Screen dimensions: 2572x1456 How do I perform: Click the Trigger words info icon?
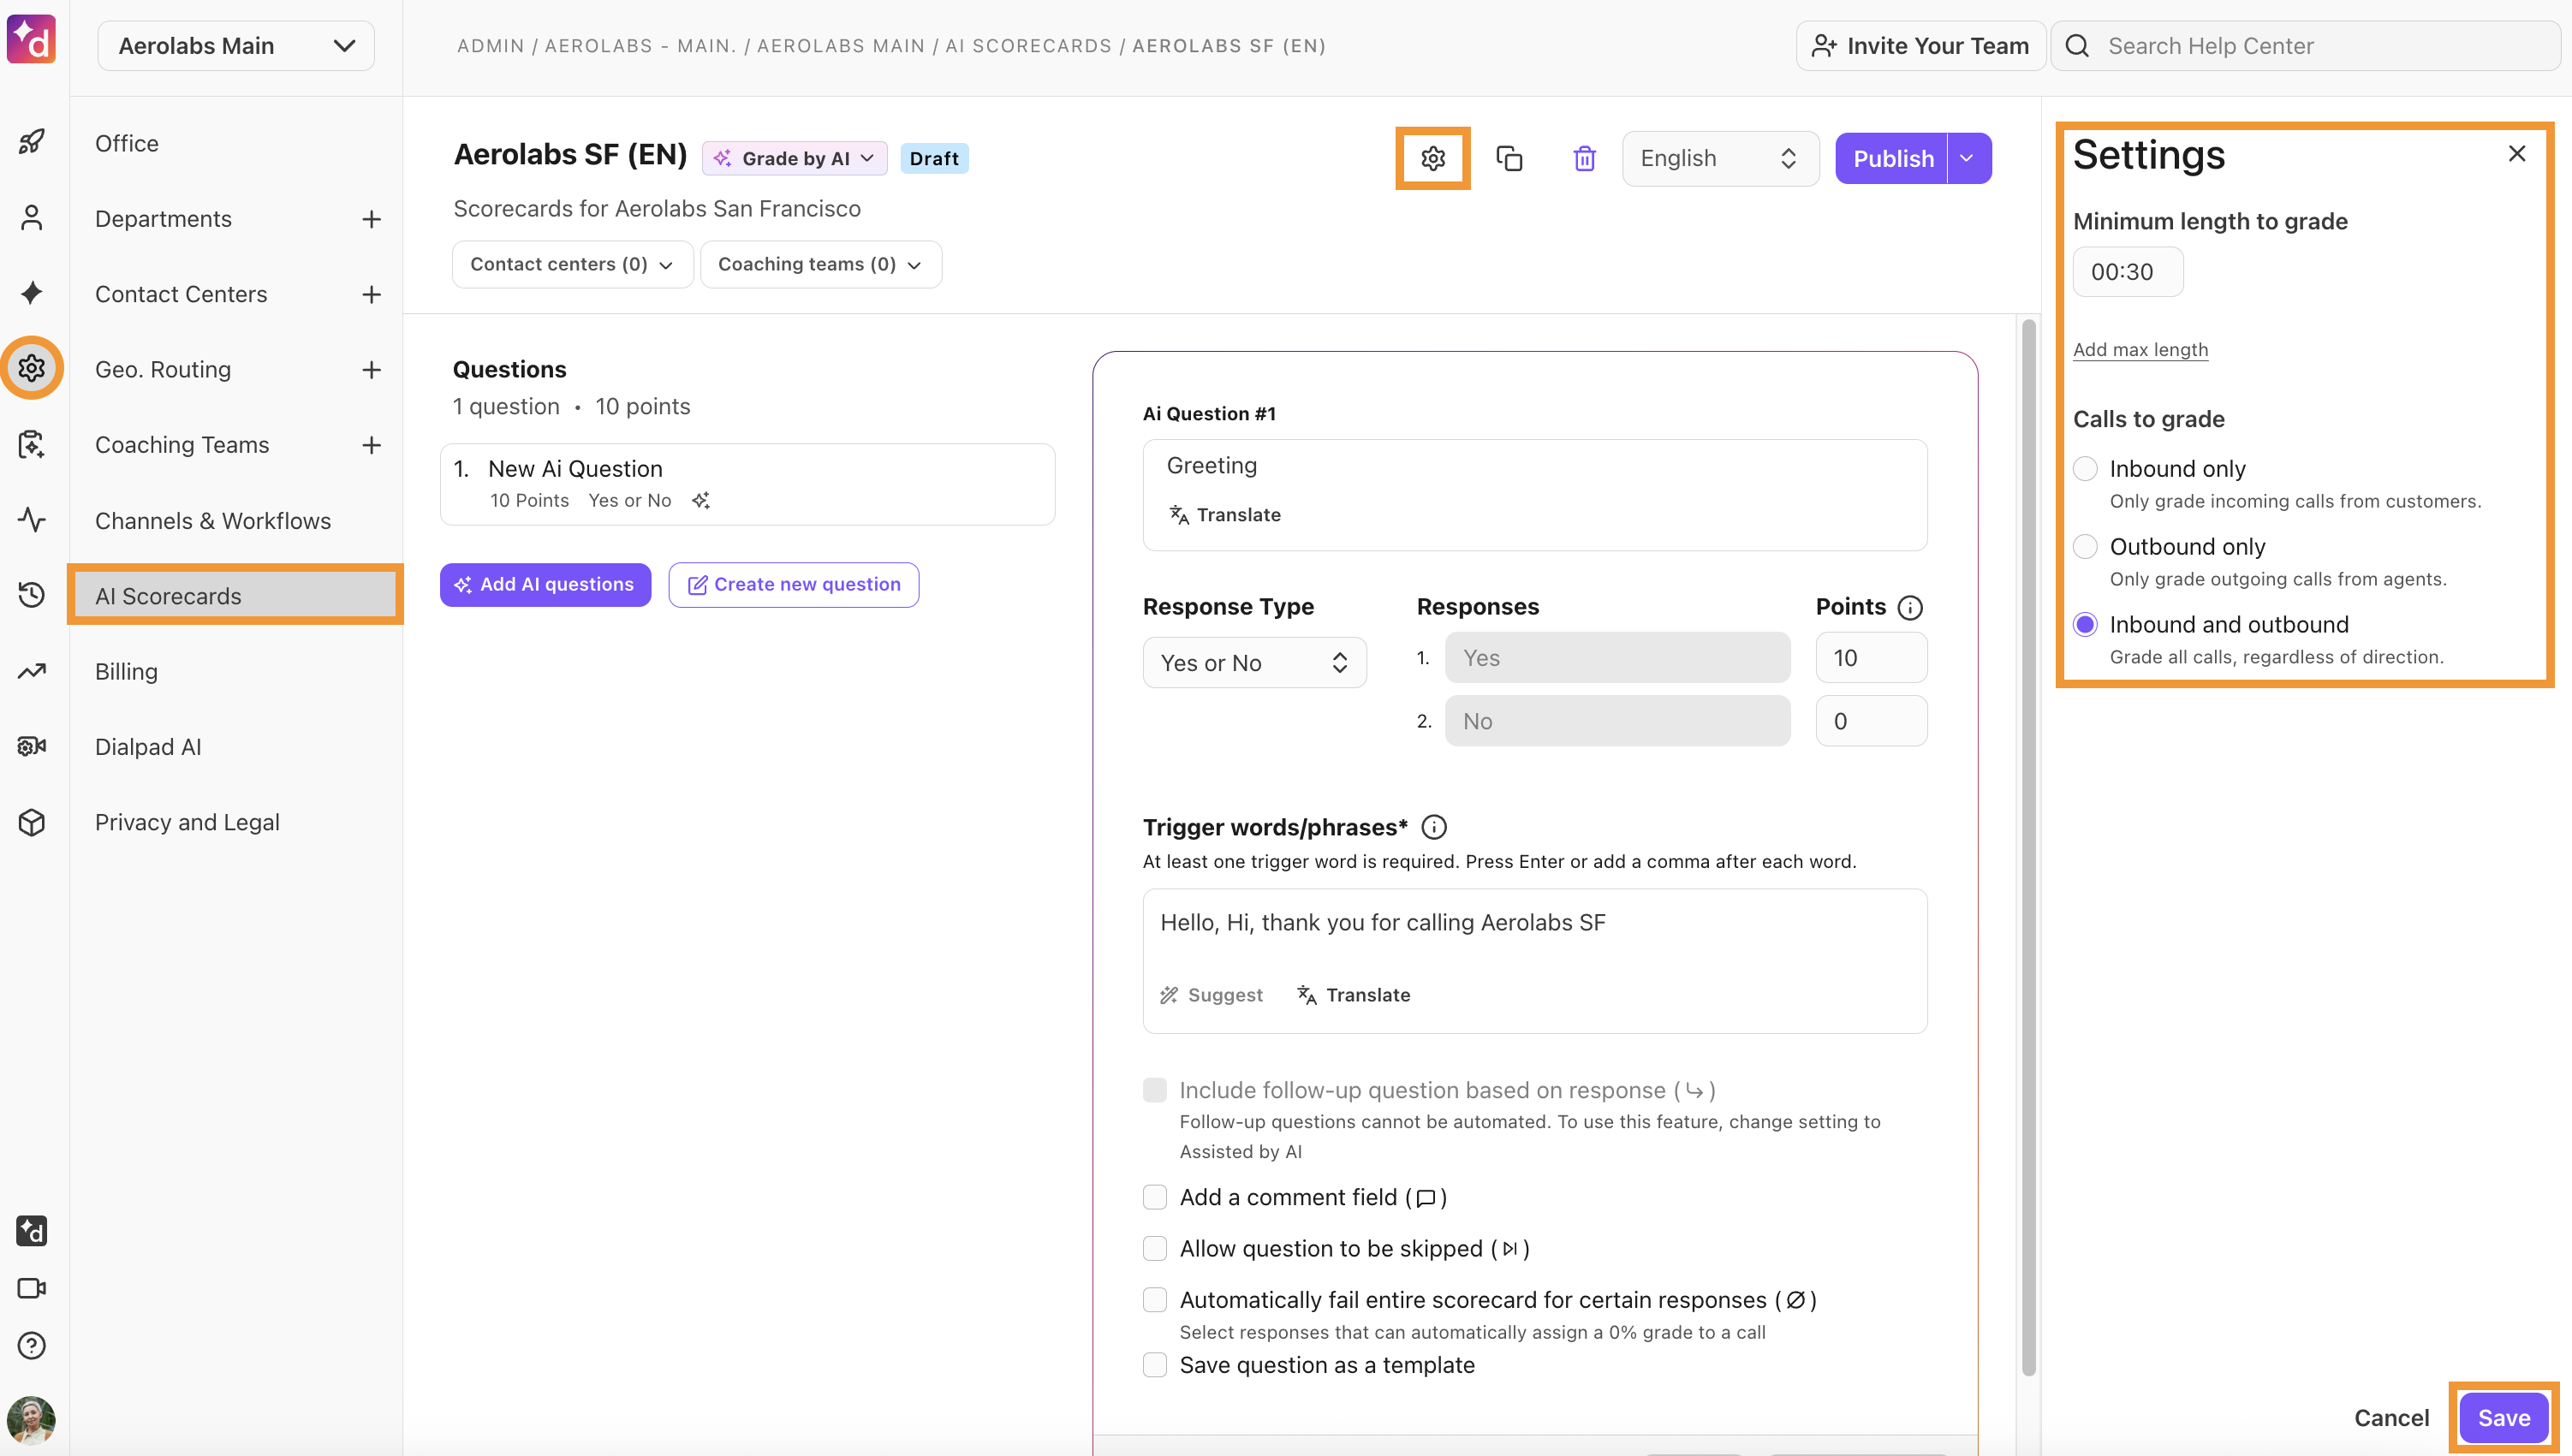(1434, 827)
